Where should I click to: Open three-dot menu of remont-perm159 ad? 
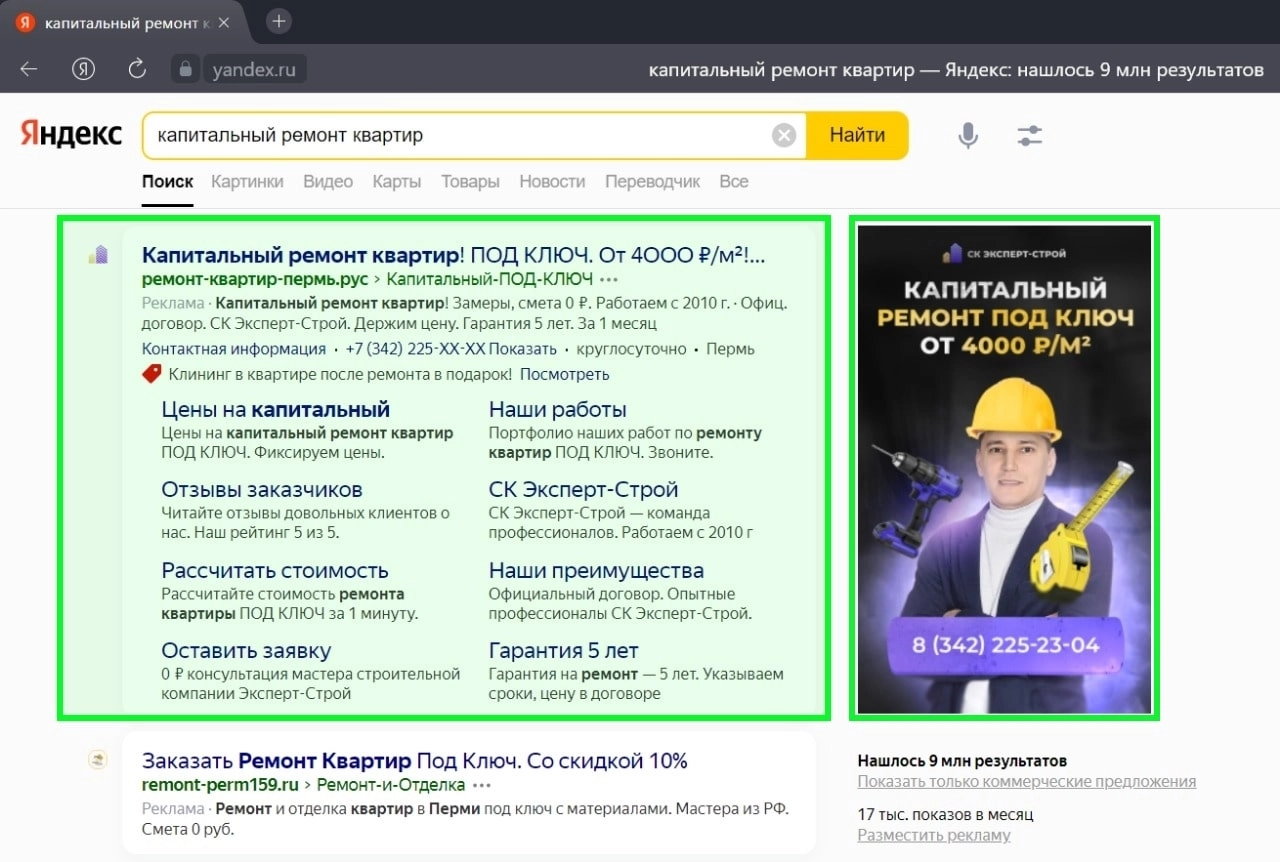click(x=482, y=785)
